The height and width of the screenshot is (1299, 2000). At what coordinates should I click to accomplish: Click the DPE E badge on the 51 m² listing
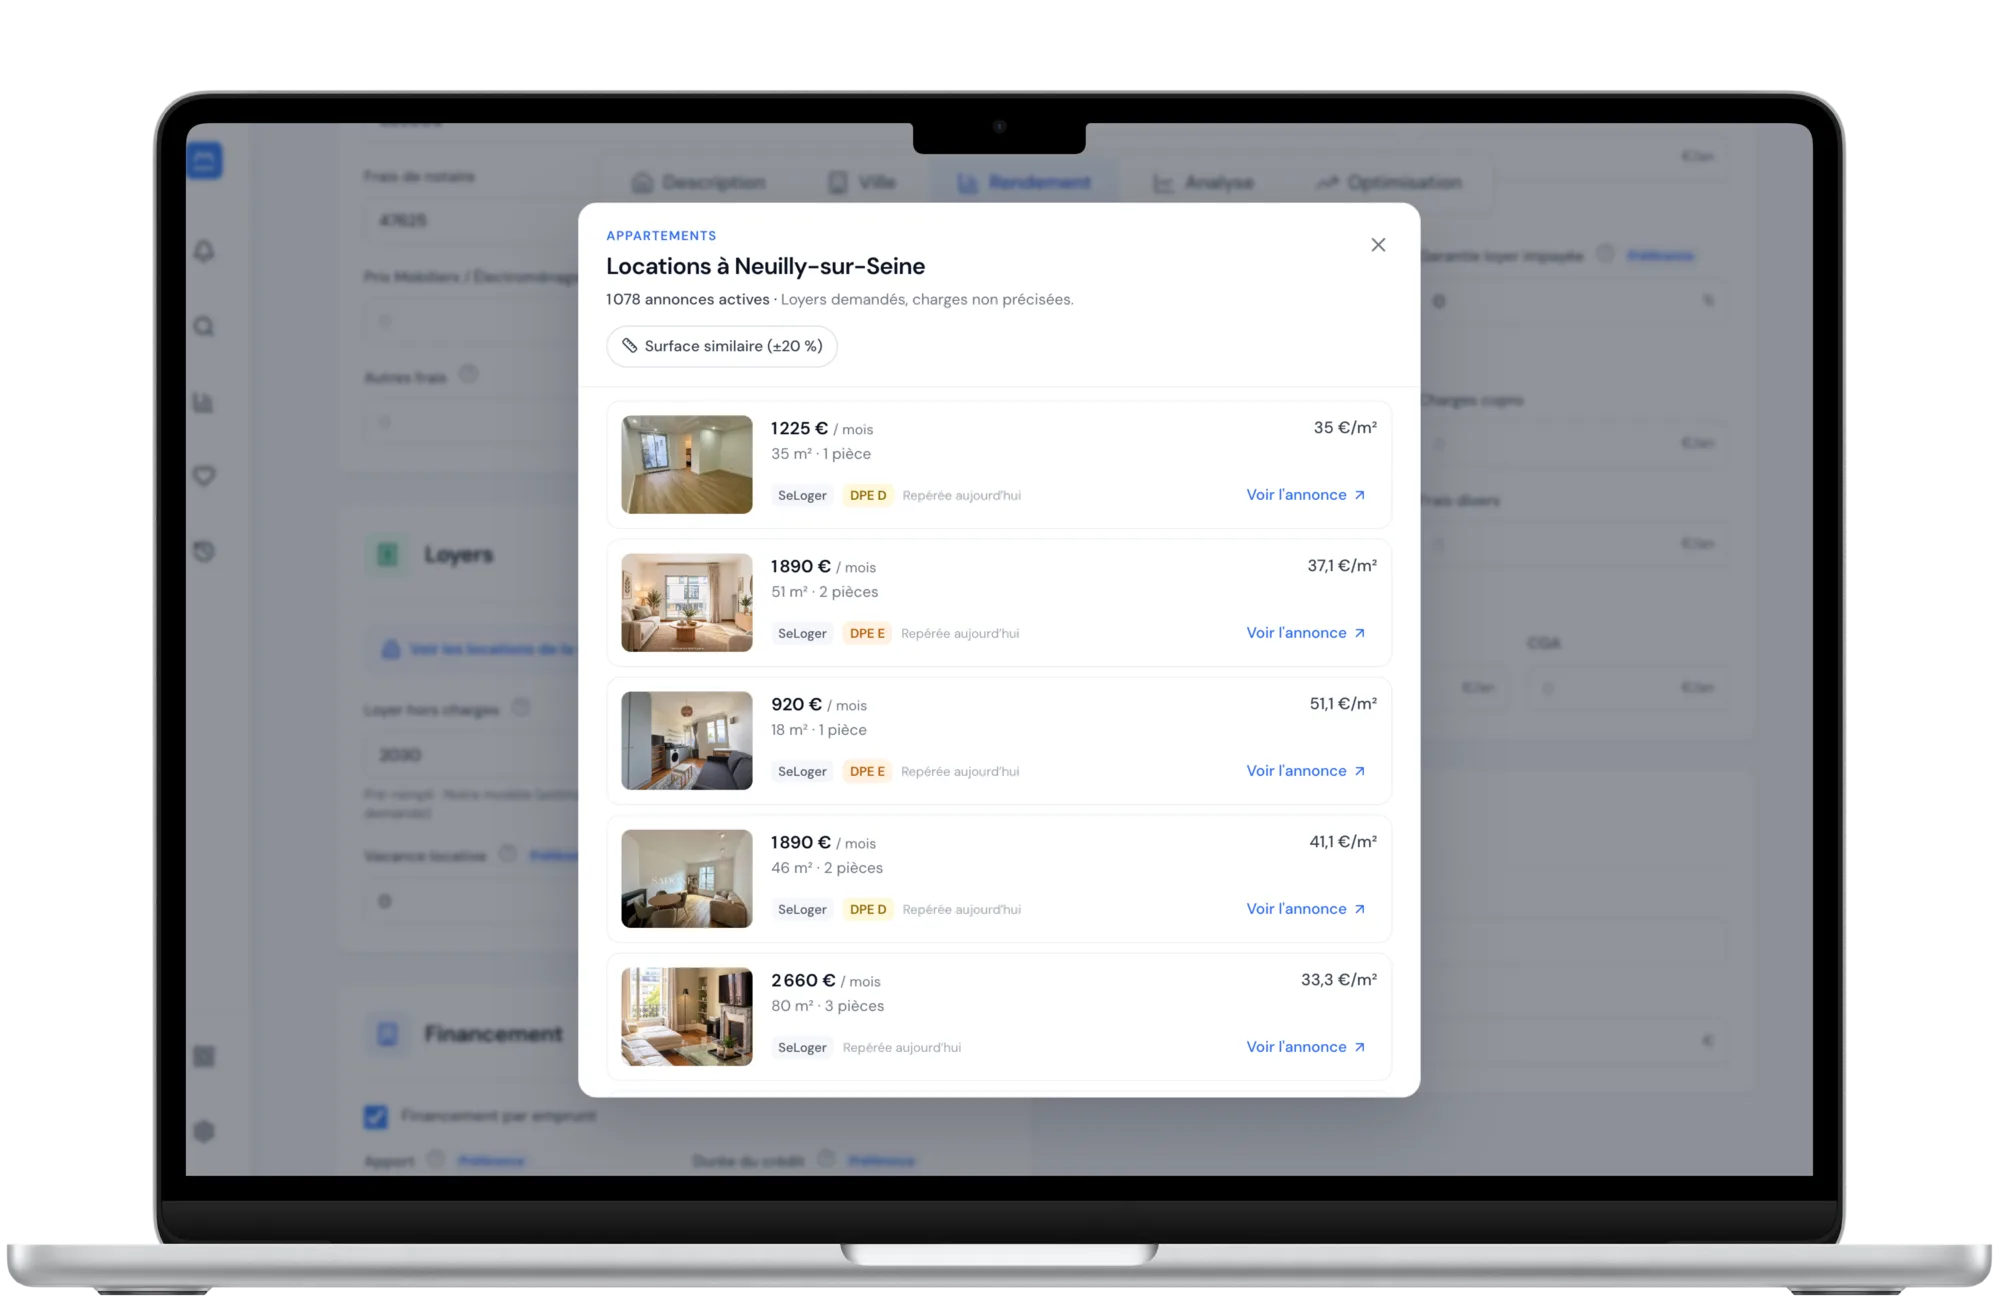coord(867,634)
